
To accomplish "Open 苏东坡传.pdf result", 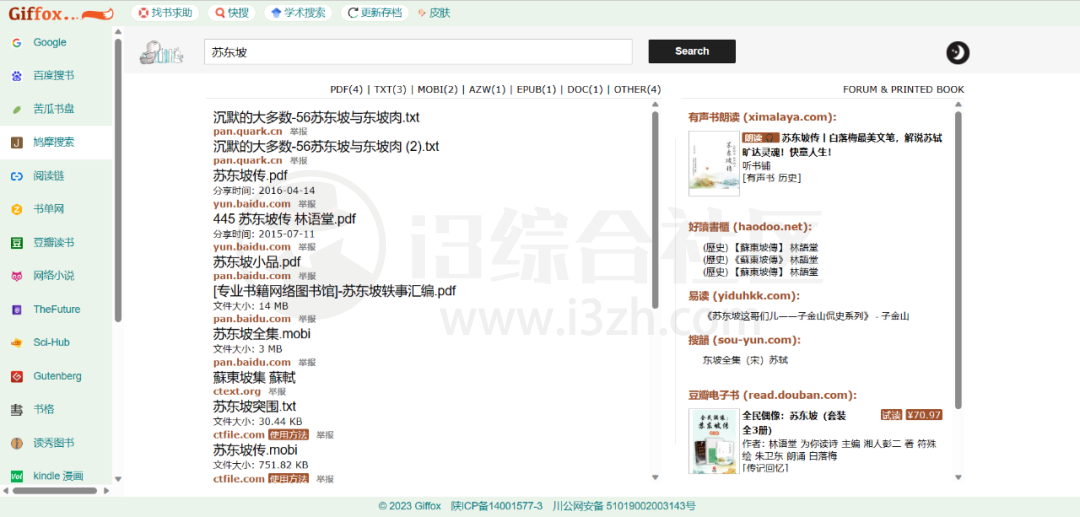I will click(250, 176).
